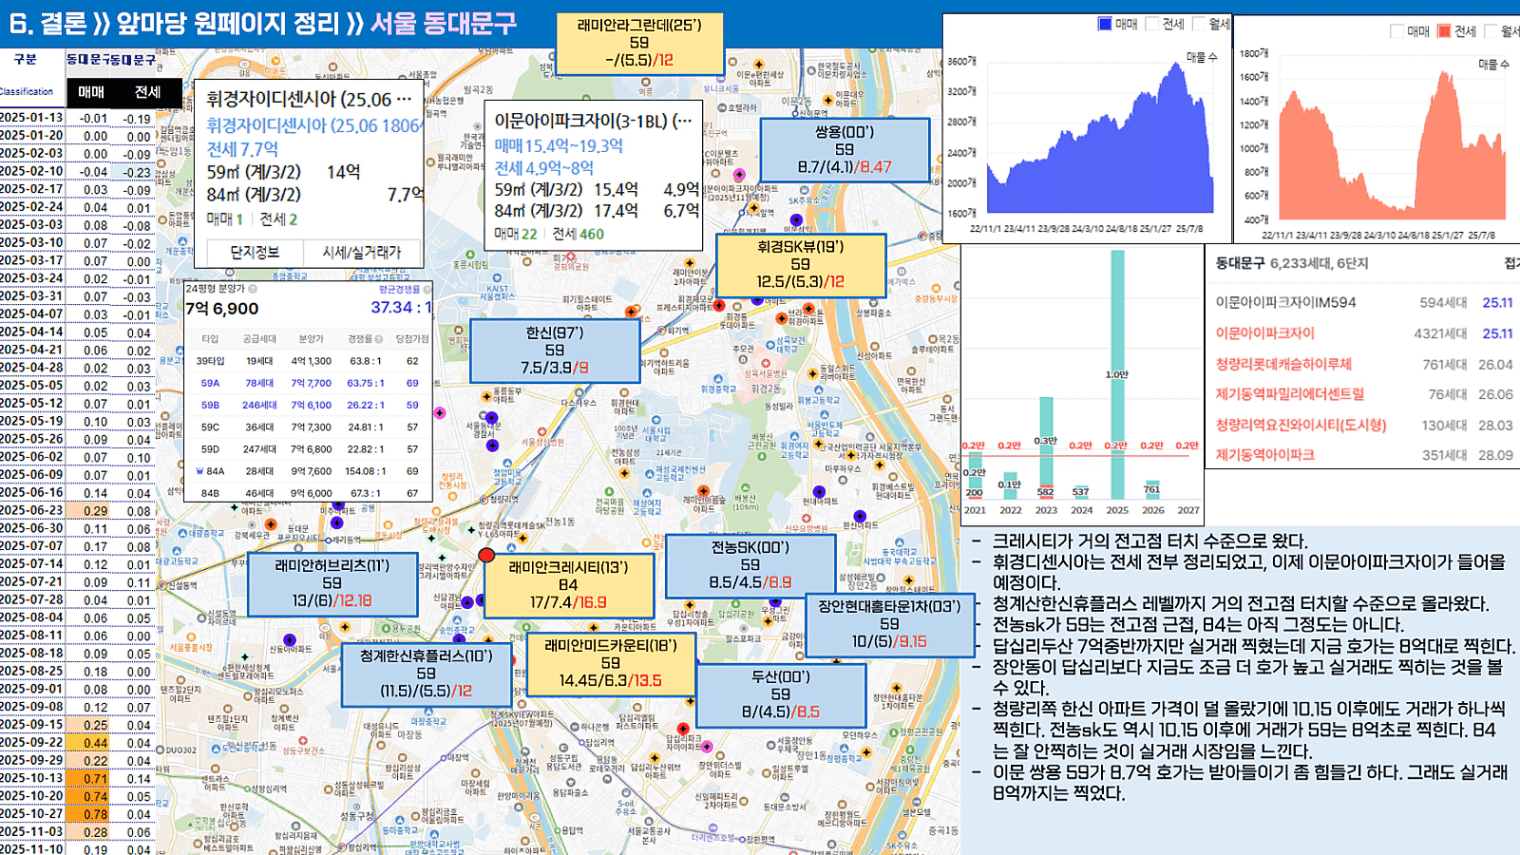Image resolution: width=1520 pixels, height=855 pixels.
Task: Click 매매 1 in the 휘경자이디센시아 popup
Action: coord(225,219)
